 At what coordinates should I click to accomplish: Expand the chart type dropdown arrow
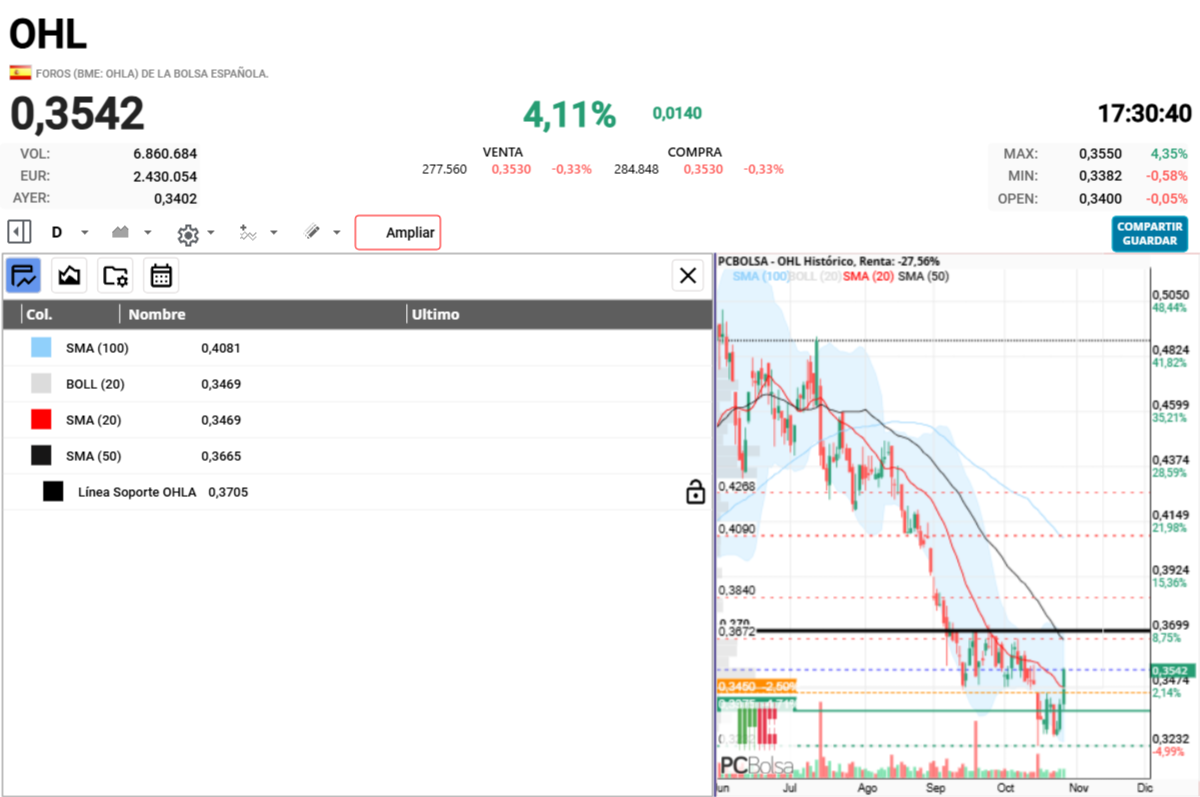coord(148,232)
